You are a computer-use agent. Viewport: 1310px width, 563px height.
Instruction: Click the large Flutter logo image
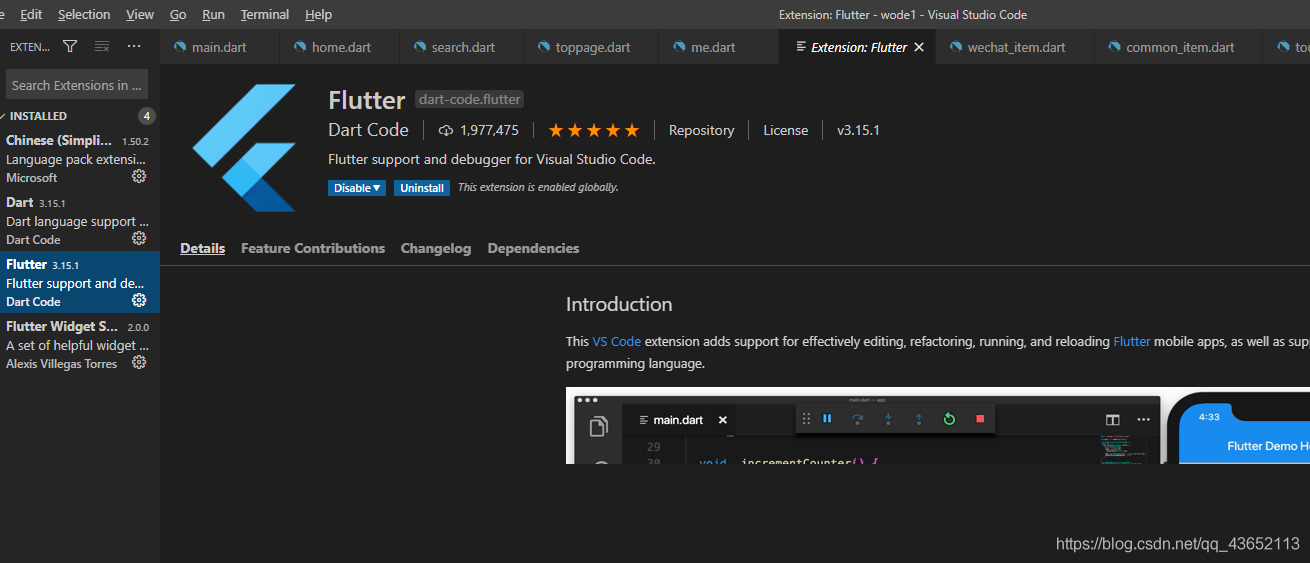(245, 148)
